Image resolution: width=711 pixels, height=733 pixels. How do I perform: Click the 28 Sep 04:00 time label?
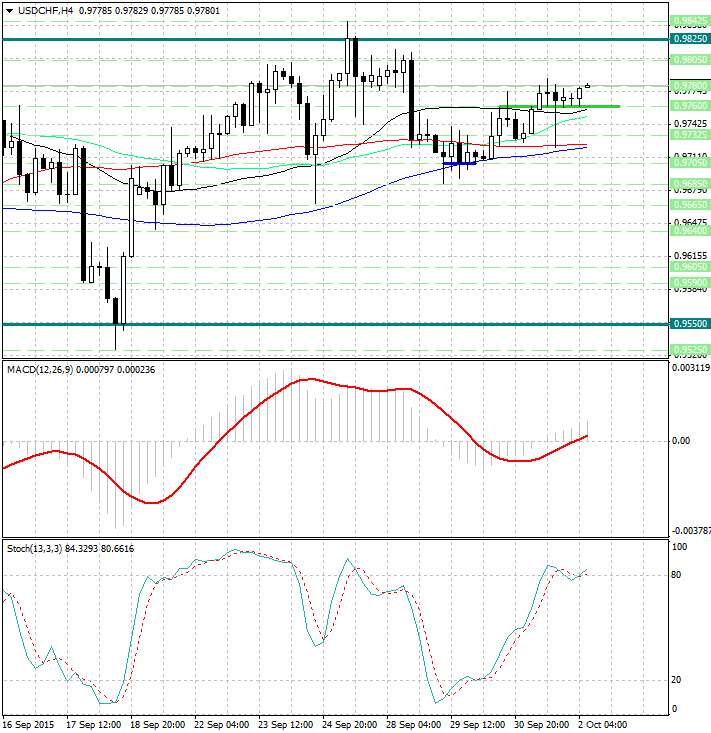[x=414, y=725]
